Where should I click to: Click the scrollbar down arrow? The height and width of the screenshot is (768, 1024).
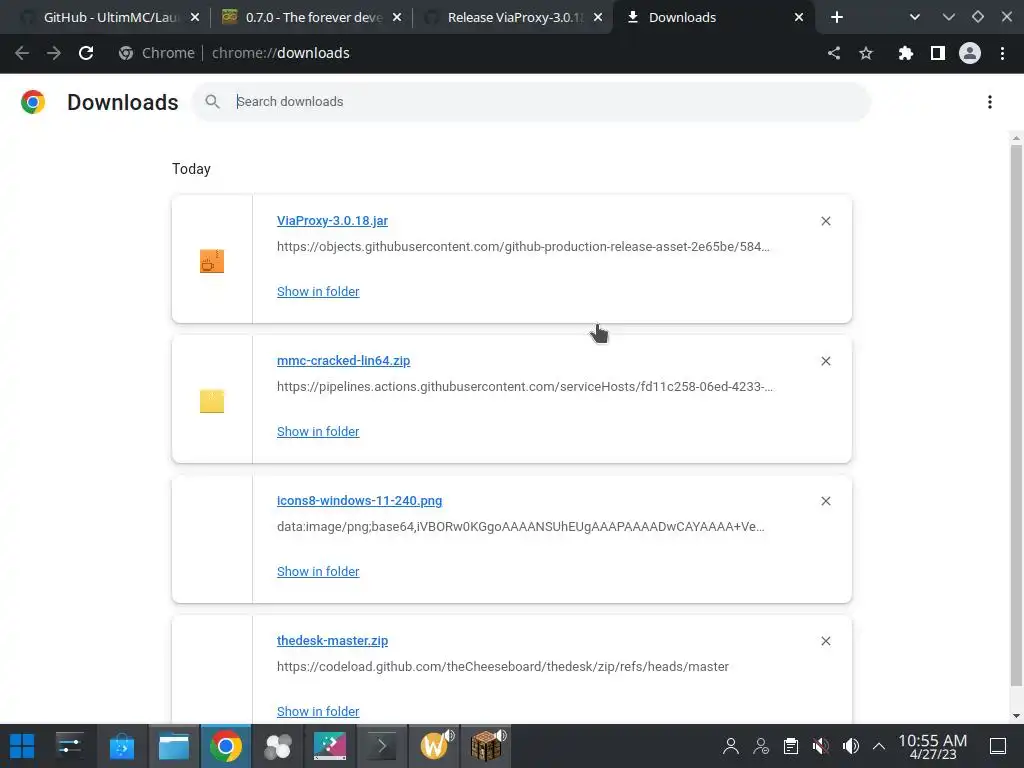tap(1016, 716)
